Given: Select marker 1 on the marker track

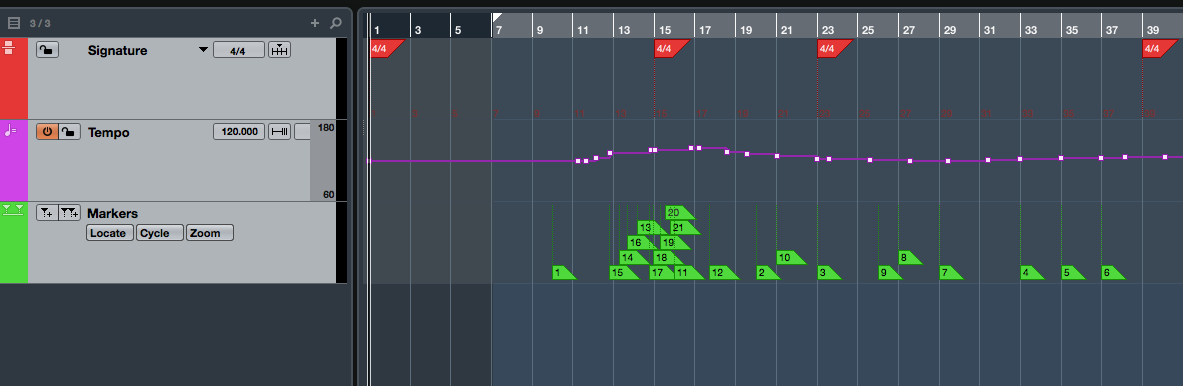Looking at the screenshot, I should pyautogui.click(x=562, y=272).
